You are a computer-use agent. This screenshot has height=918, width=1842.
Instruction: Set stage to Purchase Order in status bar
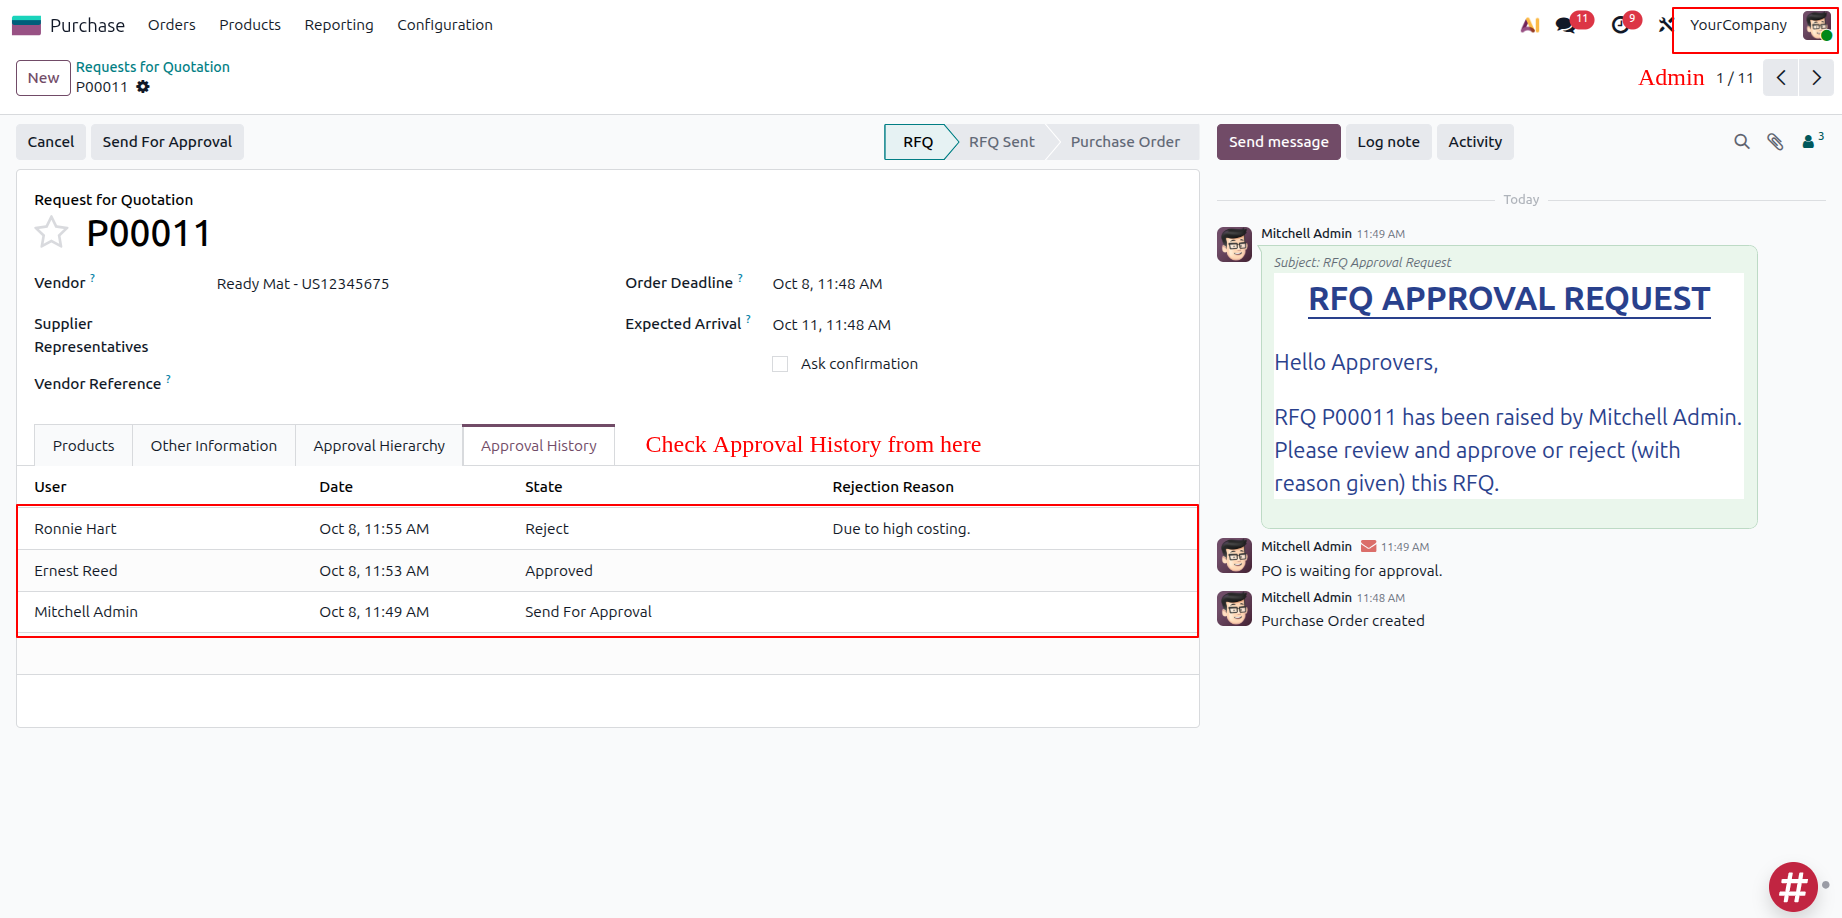point(1125,141)
